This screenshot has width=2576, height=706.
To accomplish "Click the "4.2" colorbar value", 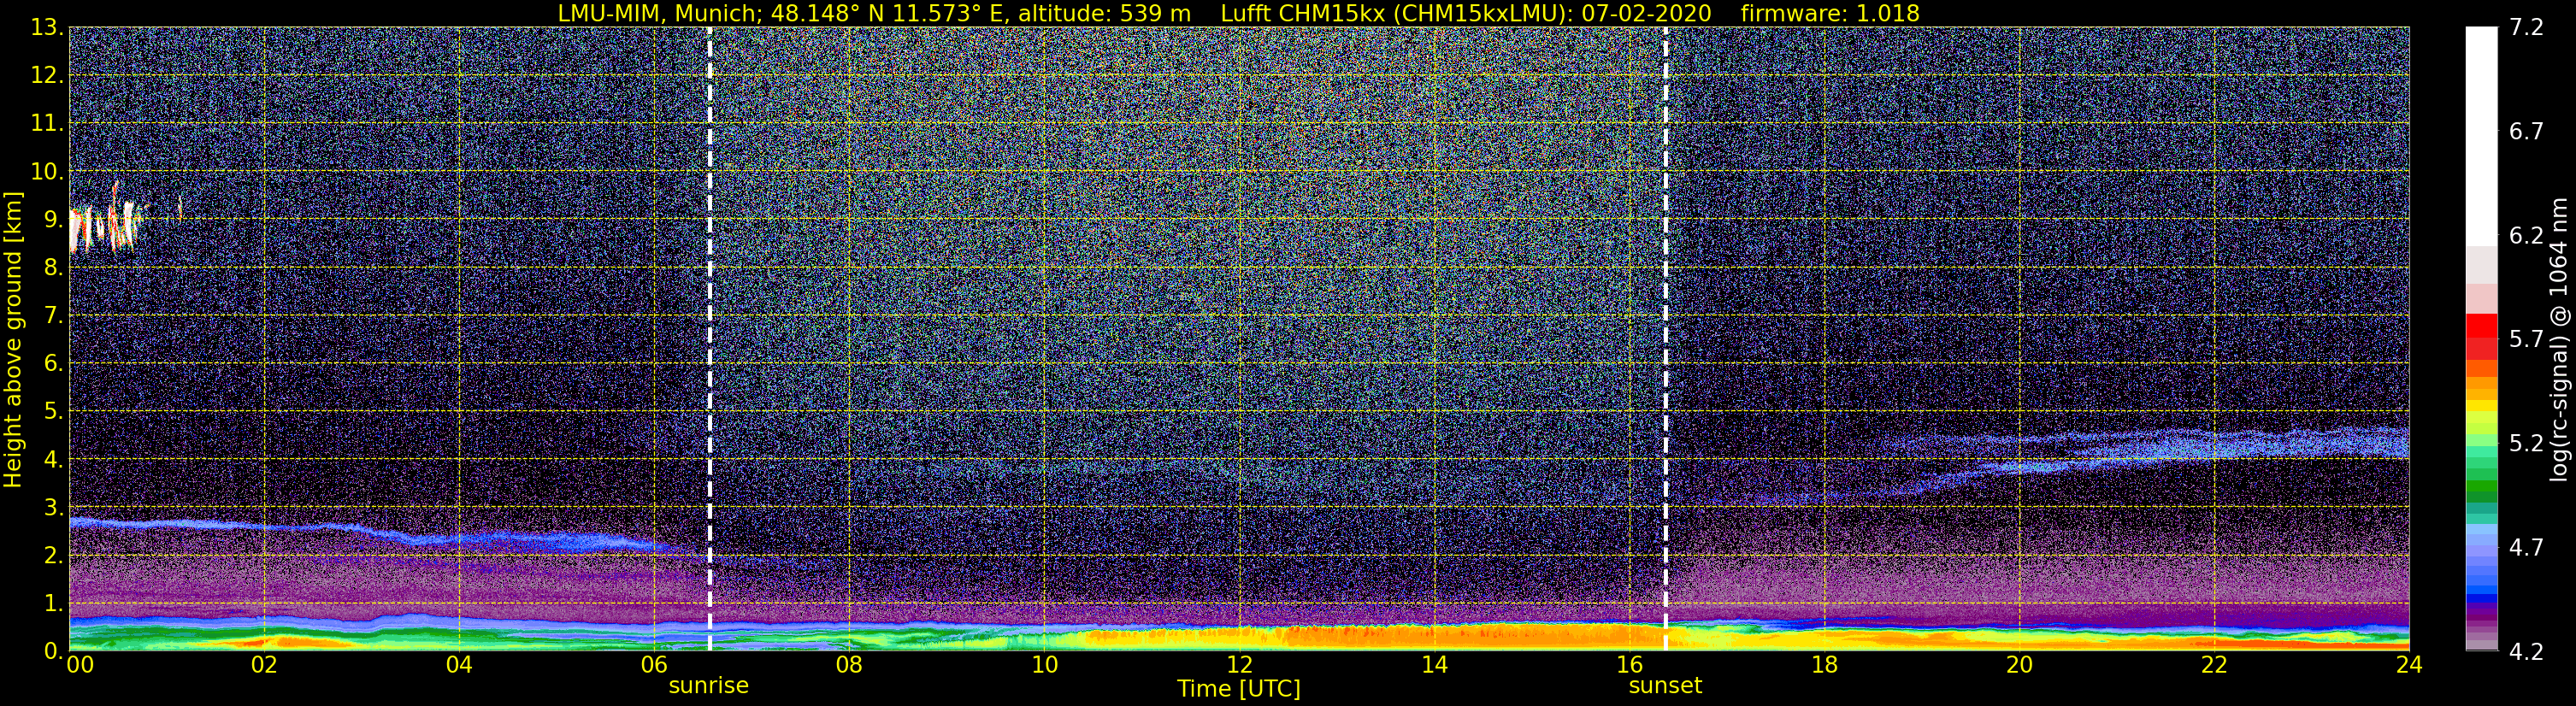I will click(2526, 652).
